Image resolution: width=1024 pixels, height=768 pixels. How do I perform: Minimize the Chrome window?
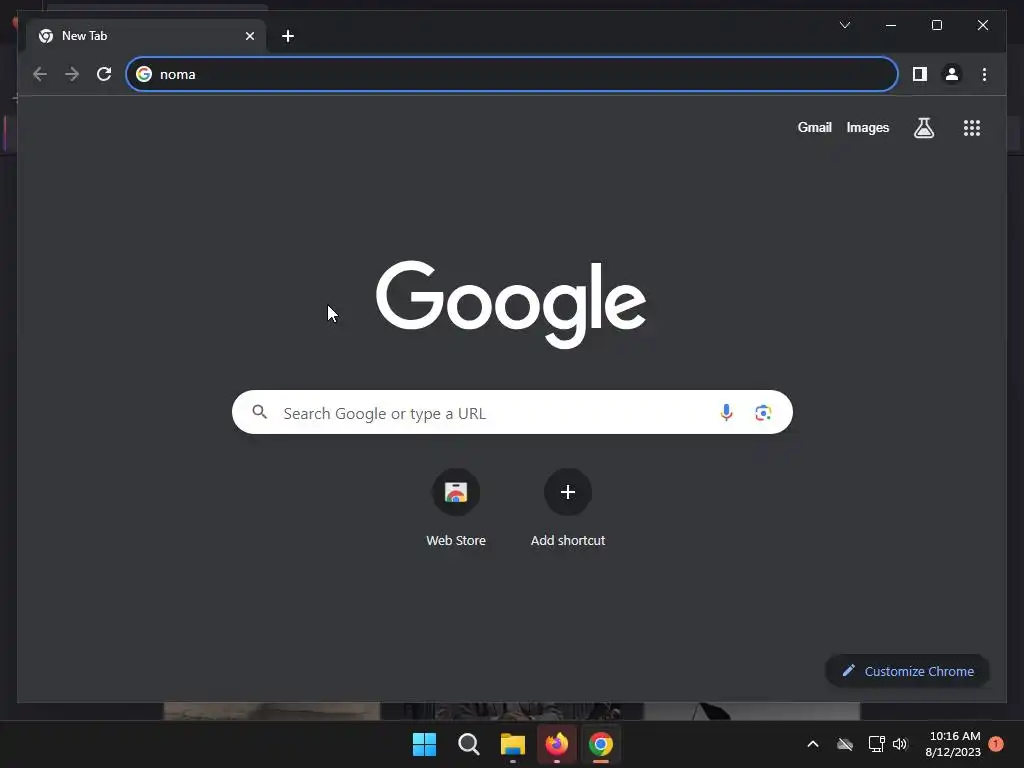[891, 25]
